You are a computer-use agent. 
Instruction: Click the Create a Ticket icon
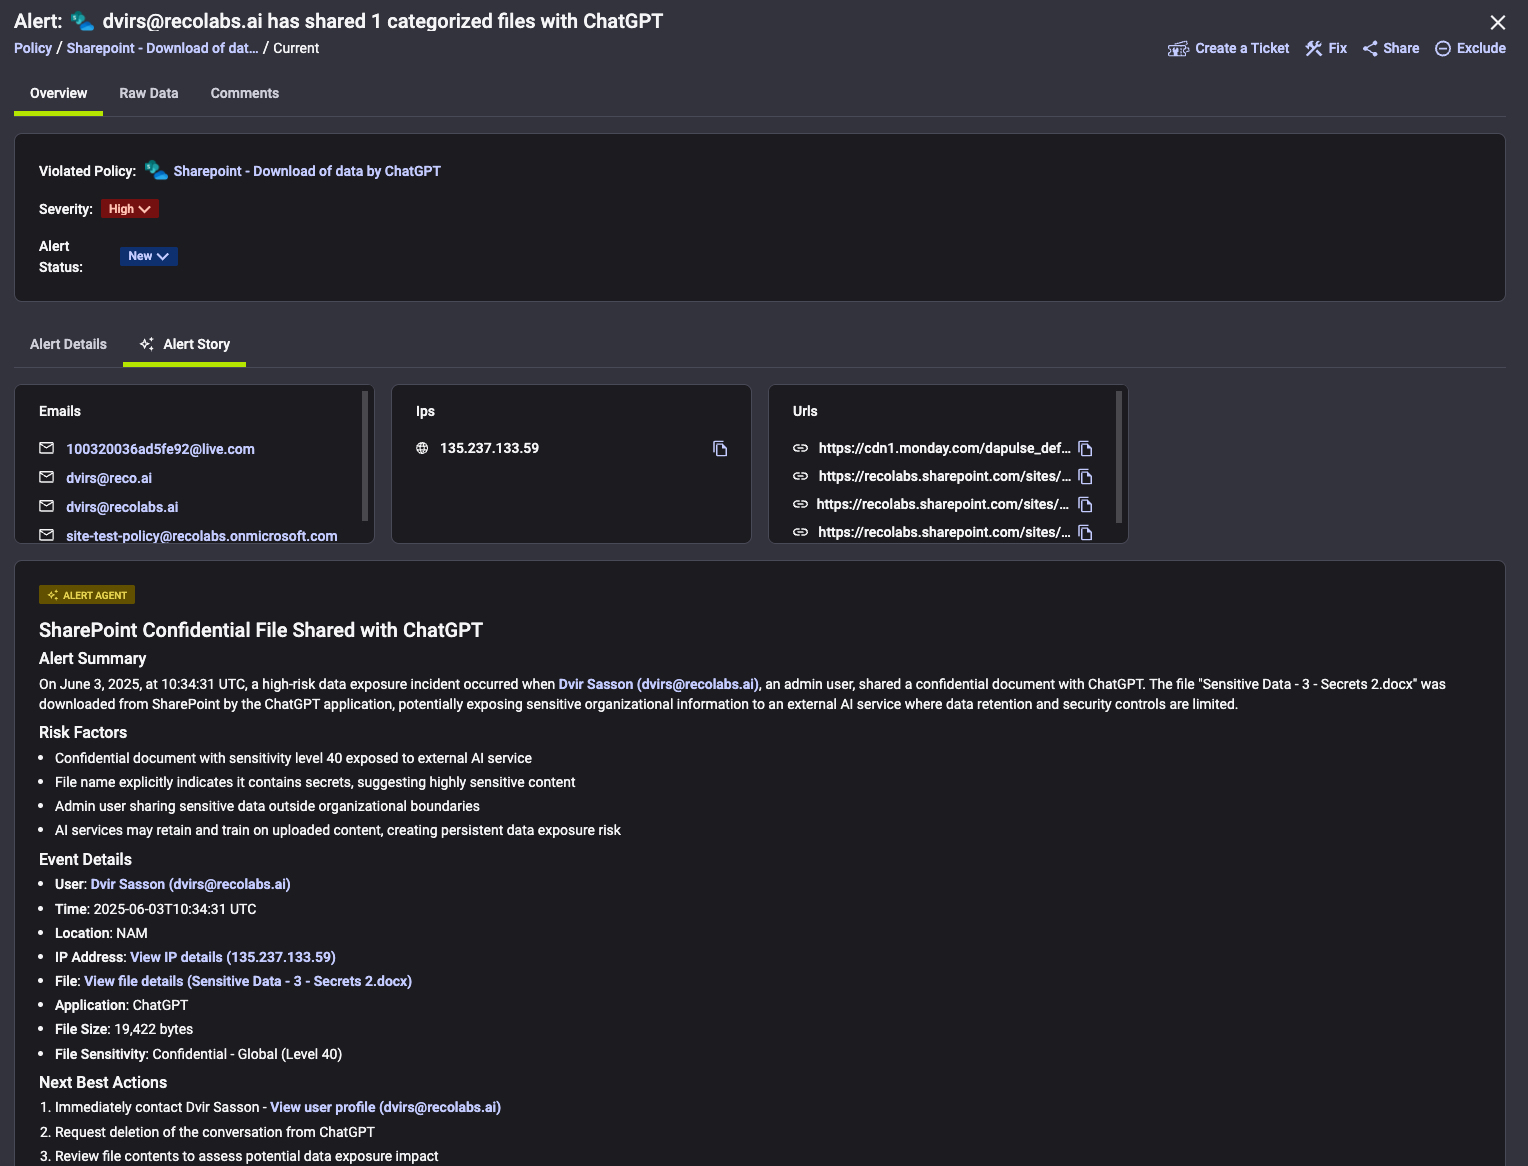pos(1178,49)
